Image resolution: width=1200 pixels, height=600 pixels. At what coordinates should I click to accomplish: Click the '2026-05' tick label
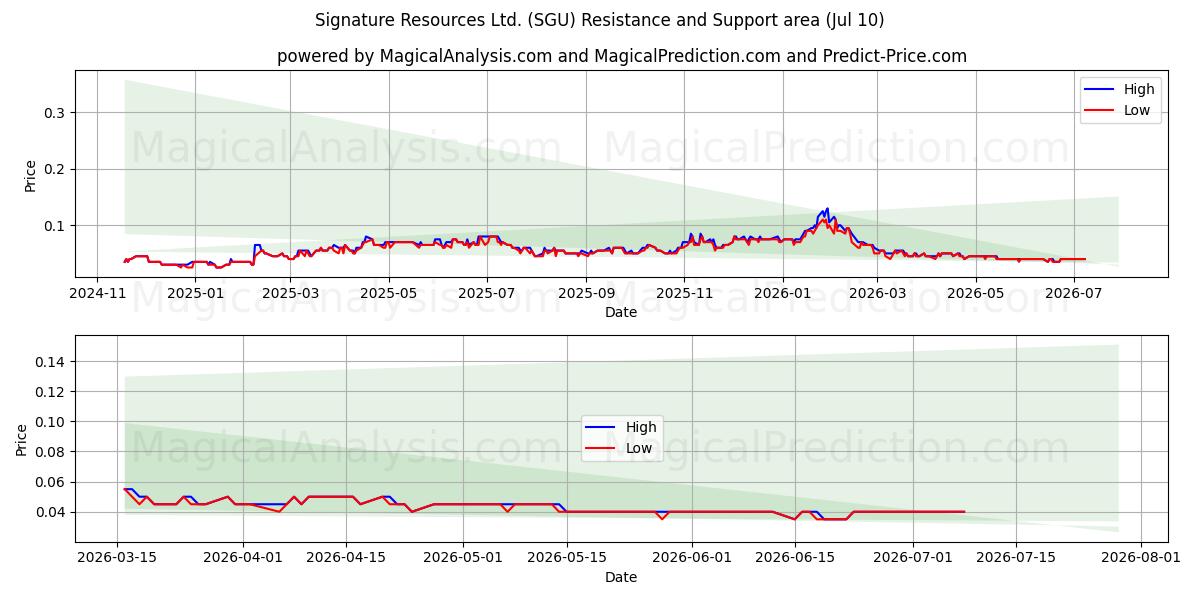click(x=975, y=293)
